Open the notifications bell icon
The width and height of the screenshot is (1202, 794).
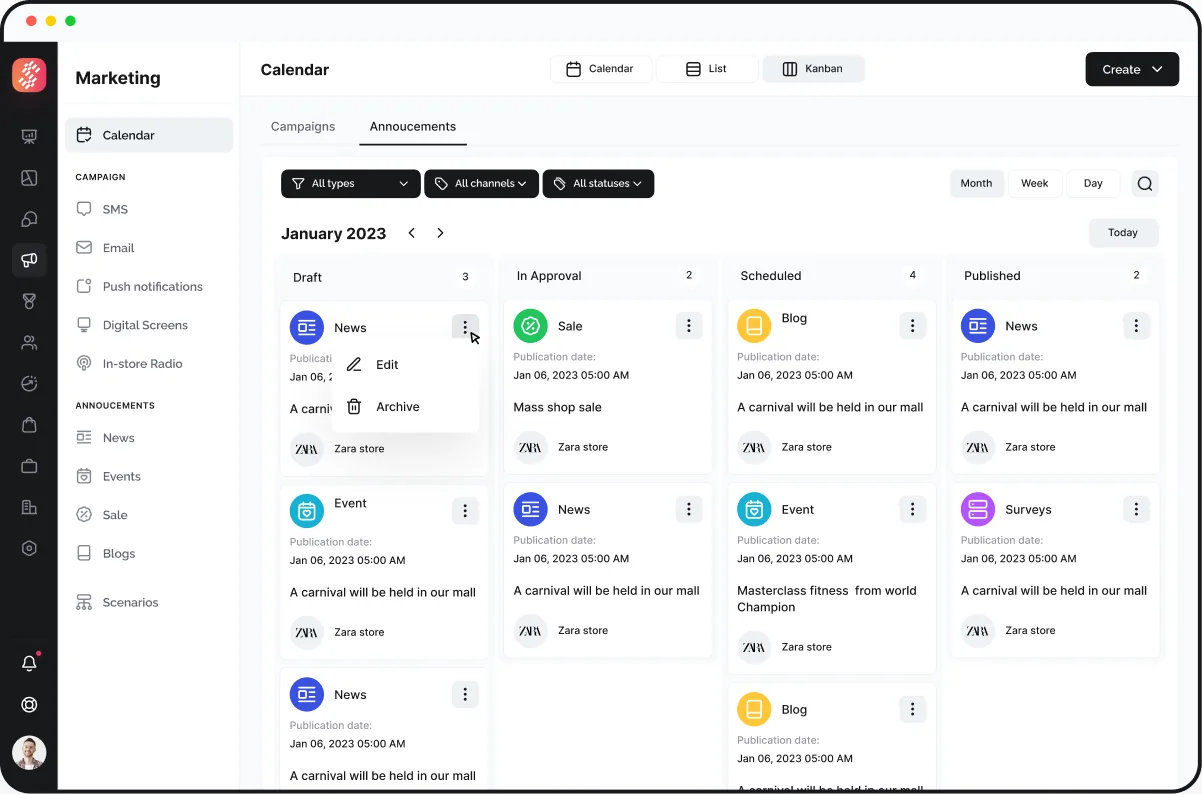29,663
